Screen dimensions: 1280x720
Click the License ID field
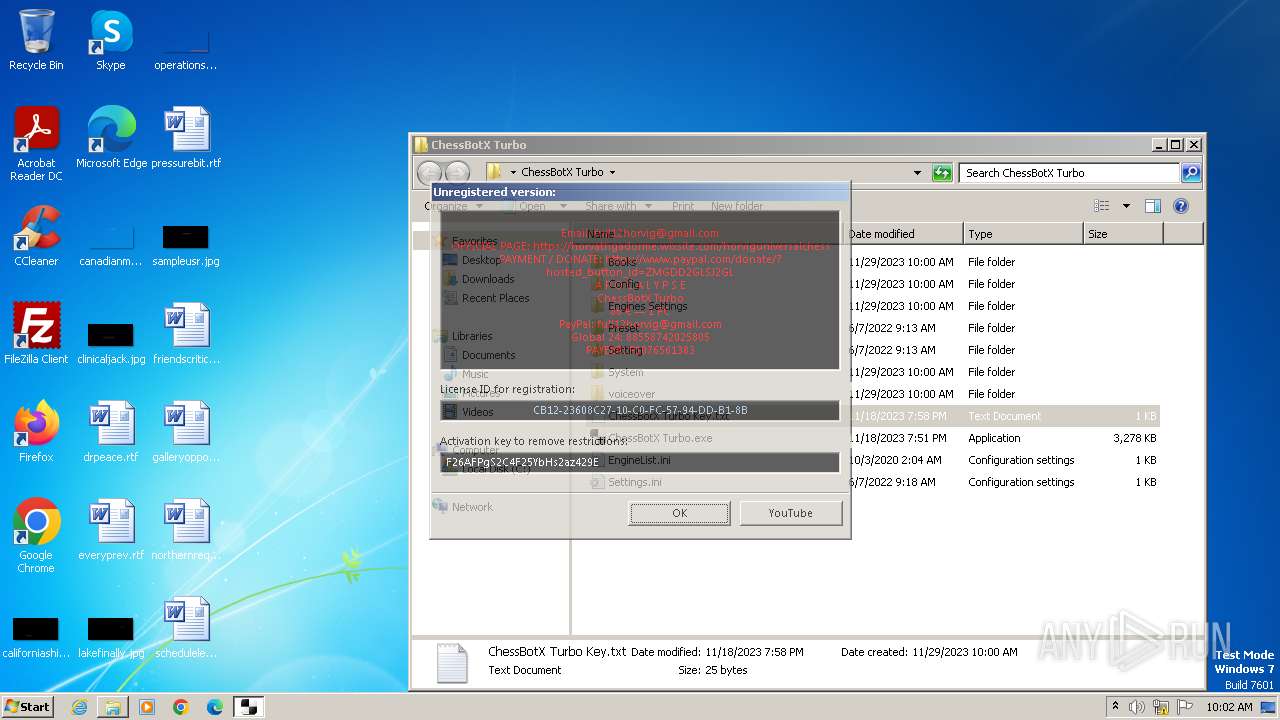(640, 410)
